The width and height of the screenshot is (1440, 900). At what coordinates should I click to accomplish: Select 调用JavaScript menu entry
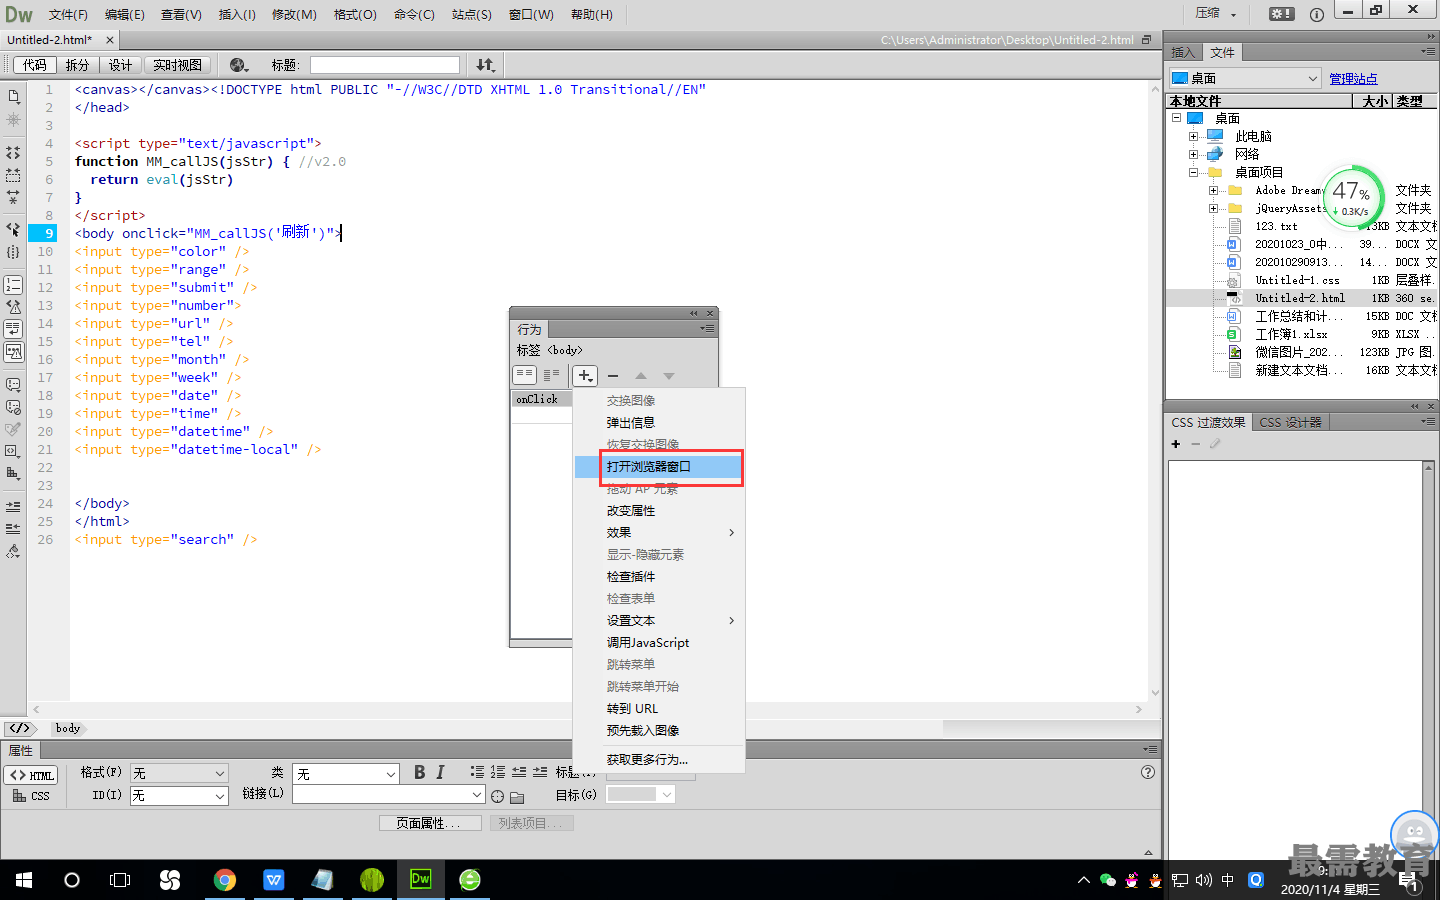tap(659, 643)
